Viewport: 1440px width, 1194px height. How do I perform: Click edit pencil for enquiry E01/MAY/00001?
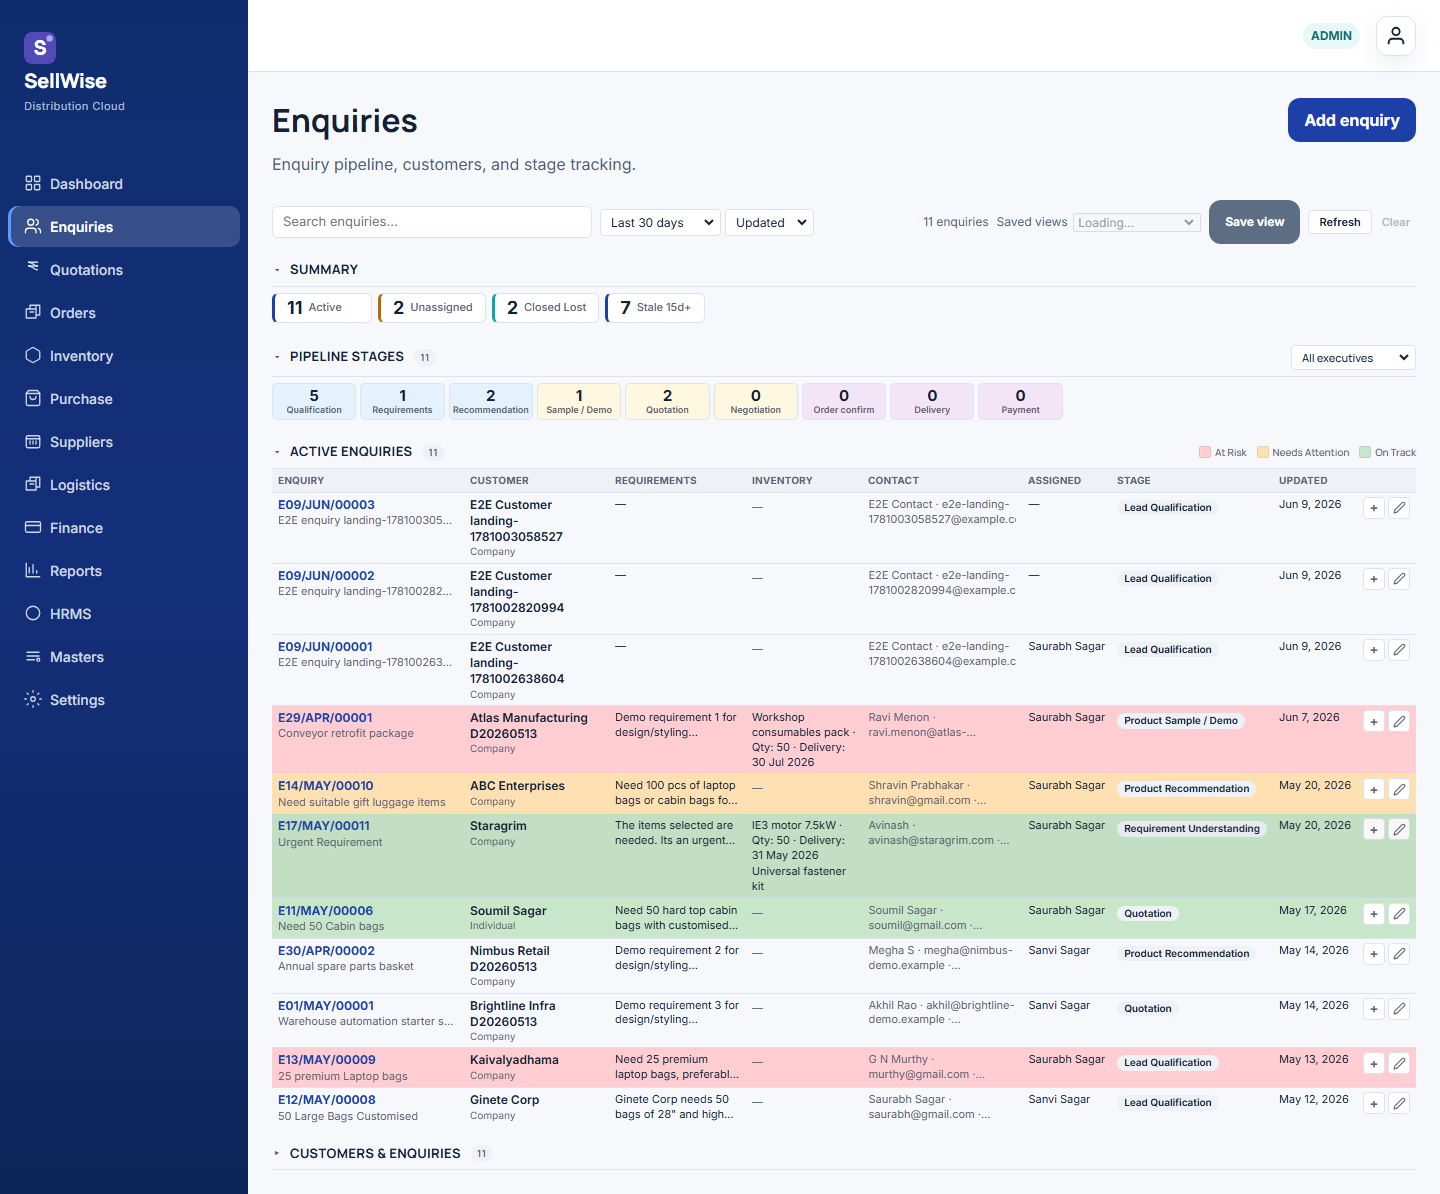pos(1400,1009)
